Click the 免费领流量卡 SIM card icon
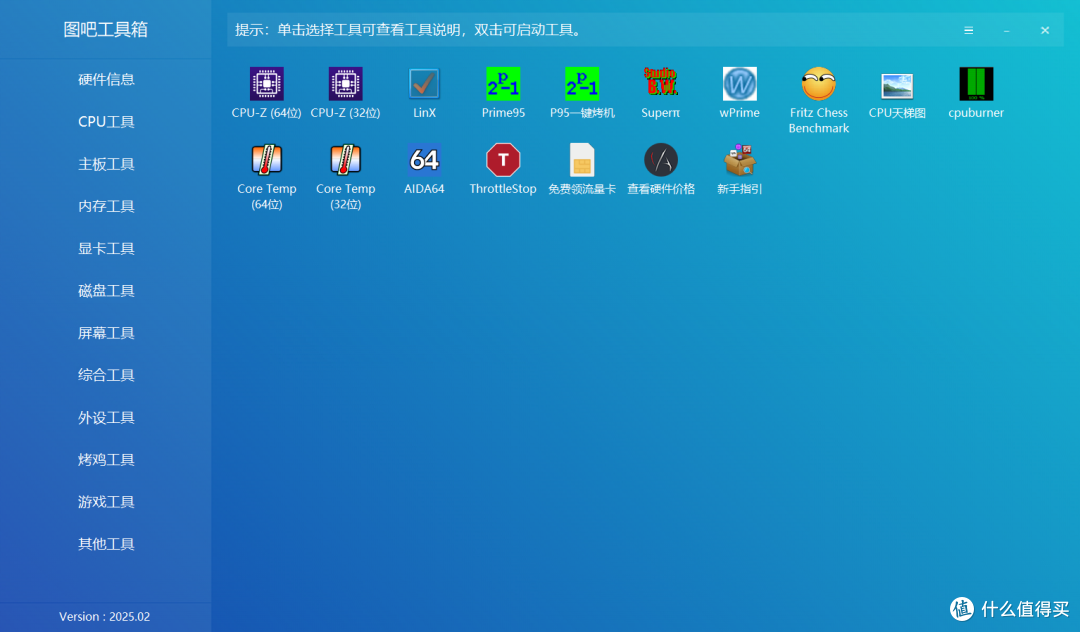 click(x=582, y=160)
